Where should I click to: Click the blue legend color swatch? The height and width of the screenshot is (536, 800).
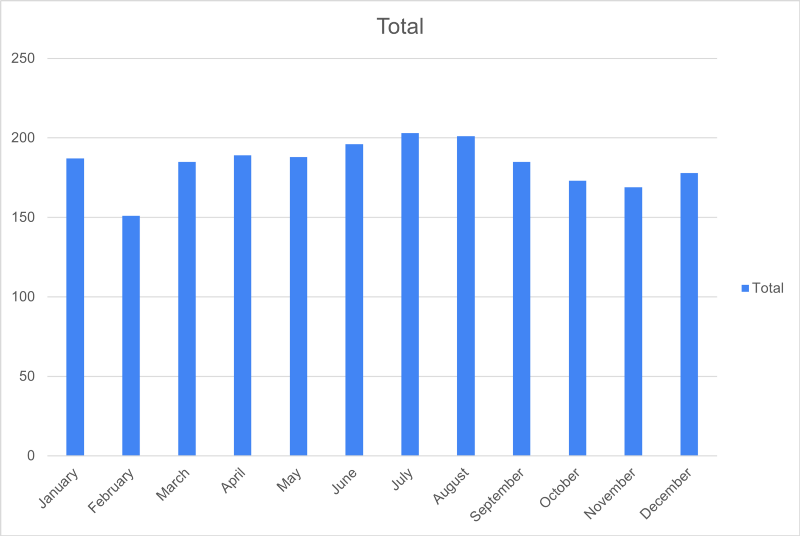[745, 288]
